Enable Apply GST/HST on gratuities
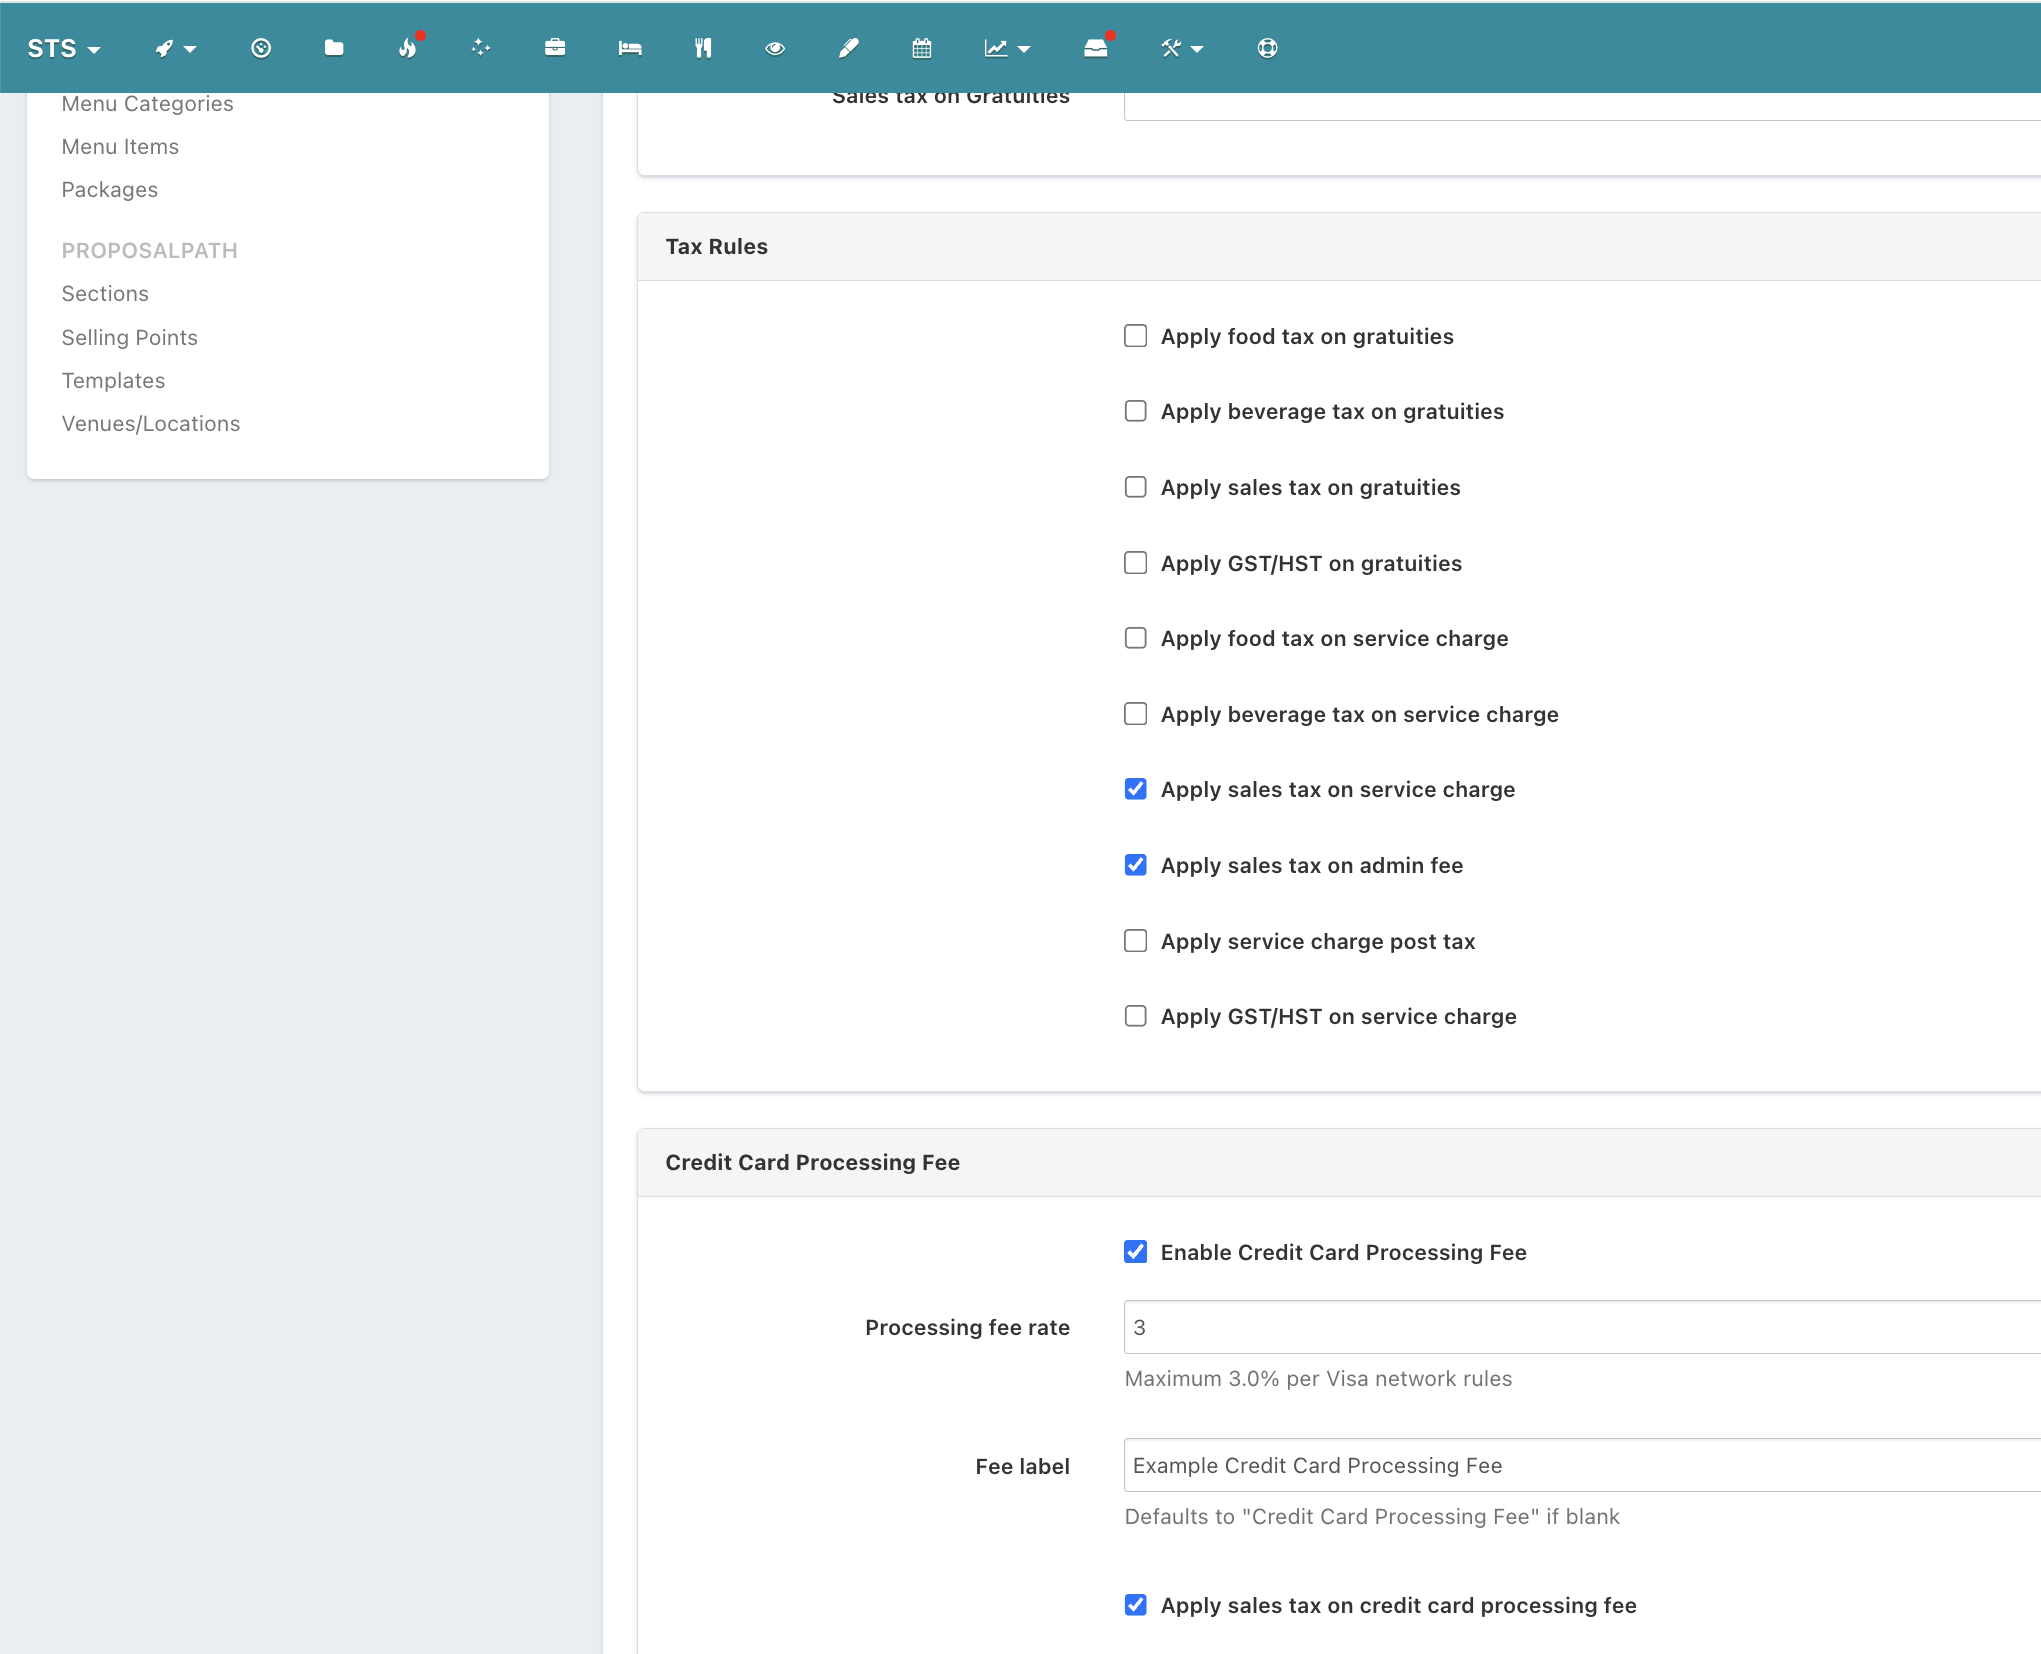Image resolution: width=2041 pixels, height=1654 pixels. (x=1135, y=563)
